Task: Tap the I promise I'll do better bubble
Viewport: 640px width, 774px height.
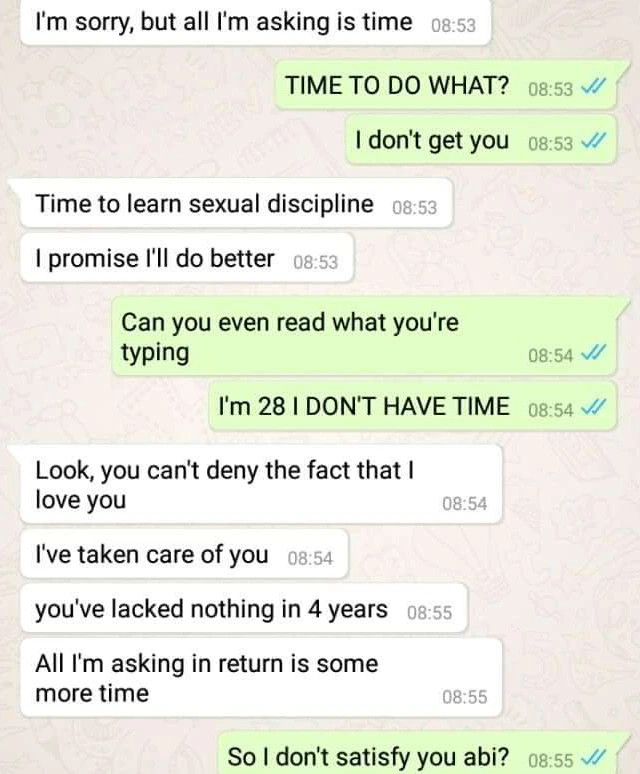Action: click(187, 258)
